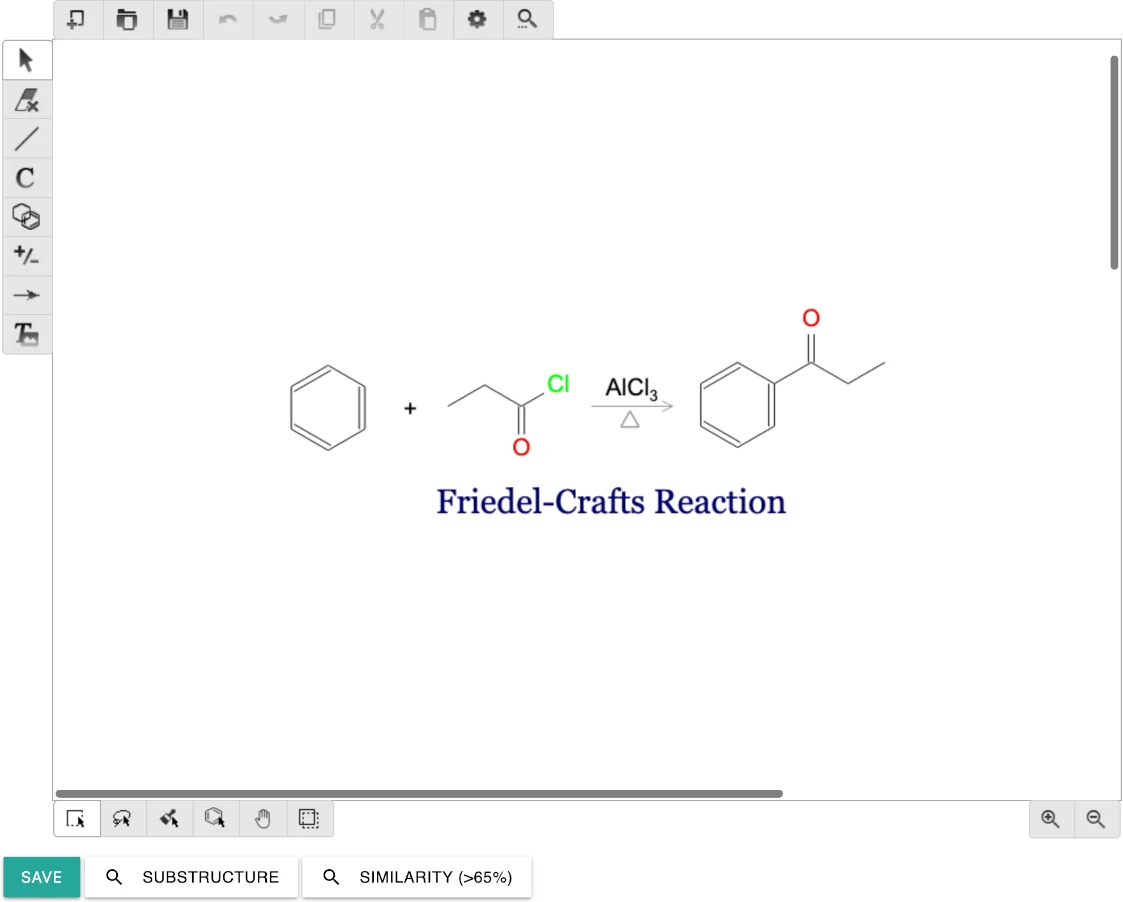Open the text label tool
Image resolution: width=1123 pixels, height=902 pixels.
coord(27,334)
